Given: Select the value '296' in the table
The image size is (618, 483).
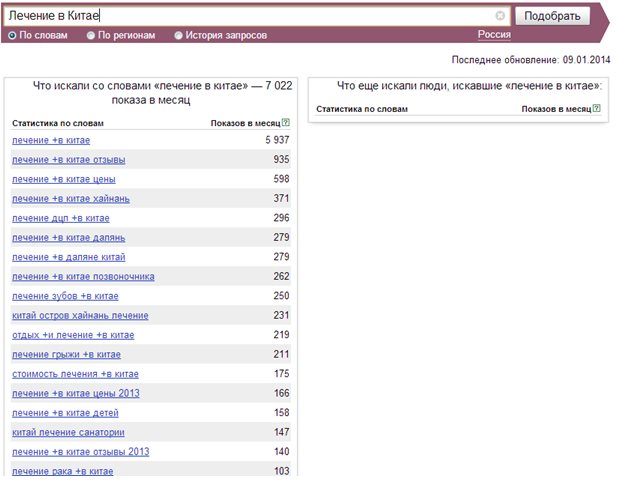Looking at the screenshot, I should pos(281,218).
